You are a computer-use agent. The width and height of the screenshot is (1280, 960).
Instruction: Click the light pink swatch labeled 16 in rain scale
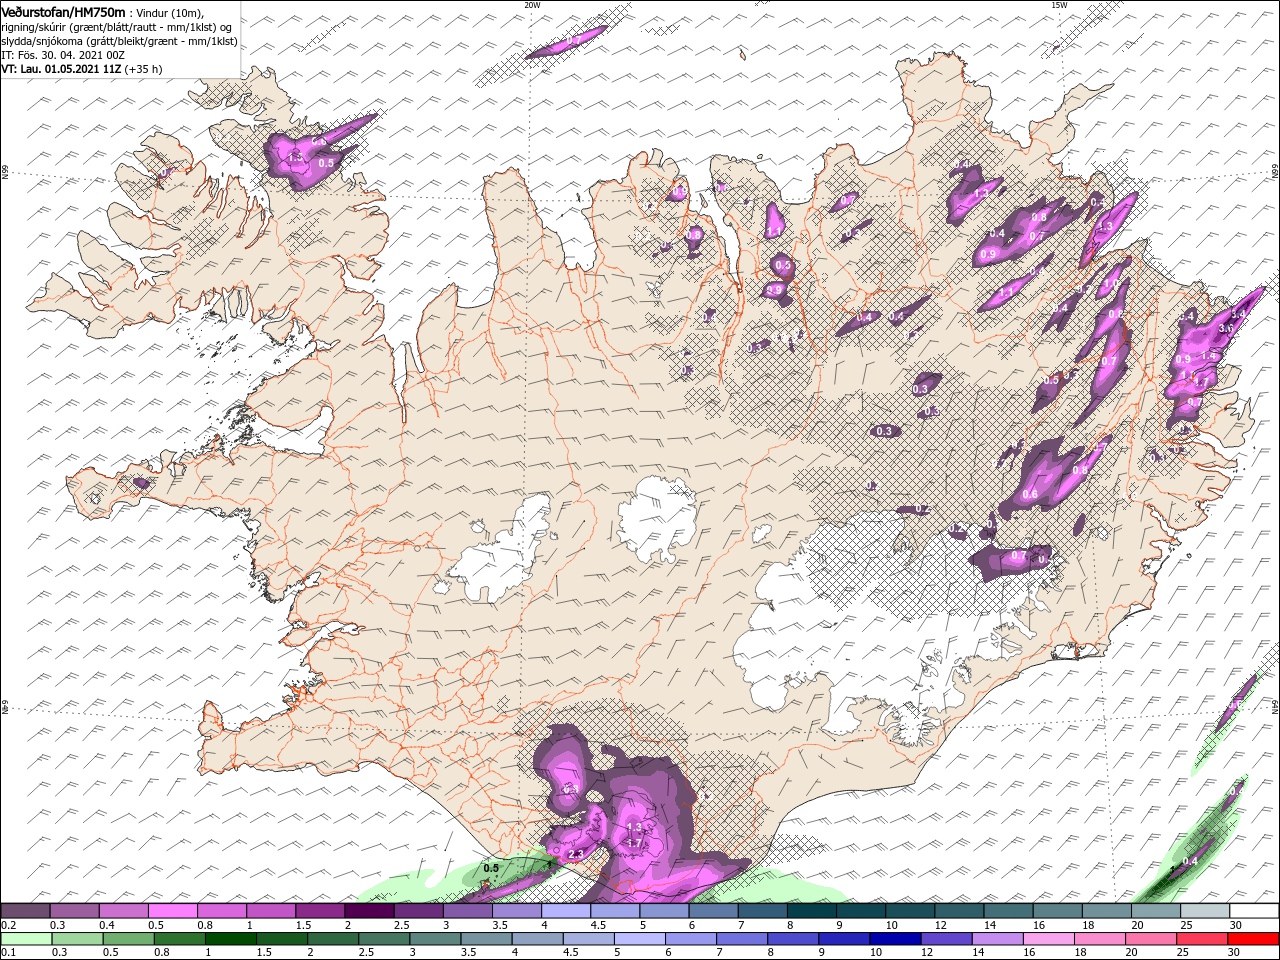(x=1049, y=938)
